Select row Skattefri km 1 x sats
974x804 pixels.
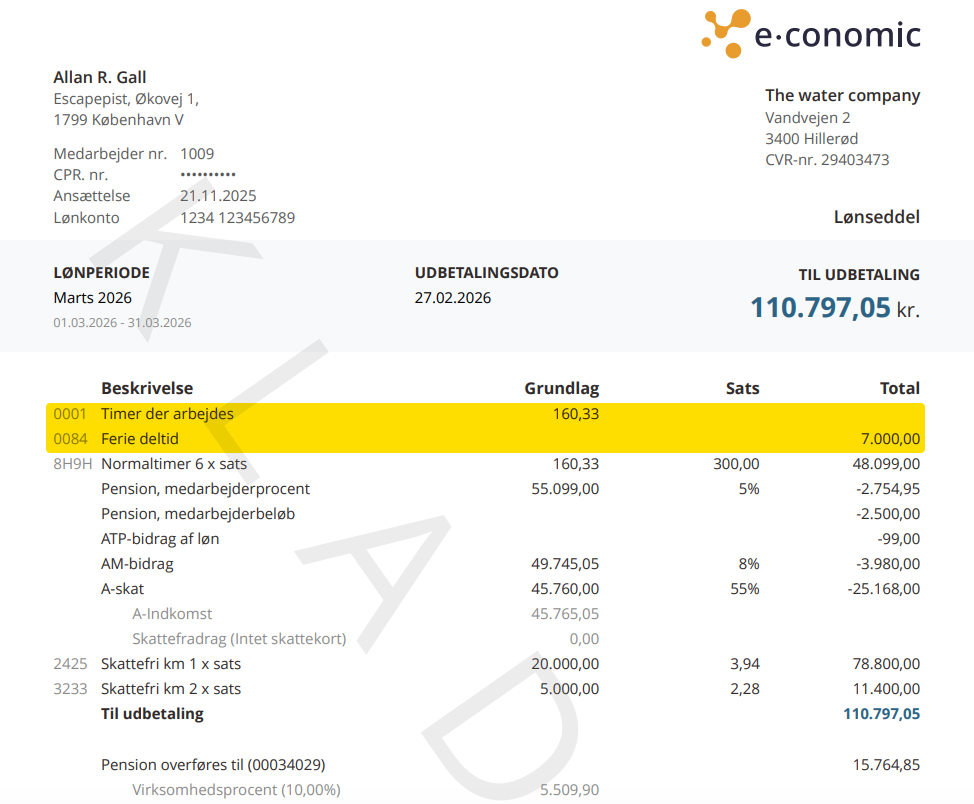485,664
